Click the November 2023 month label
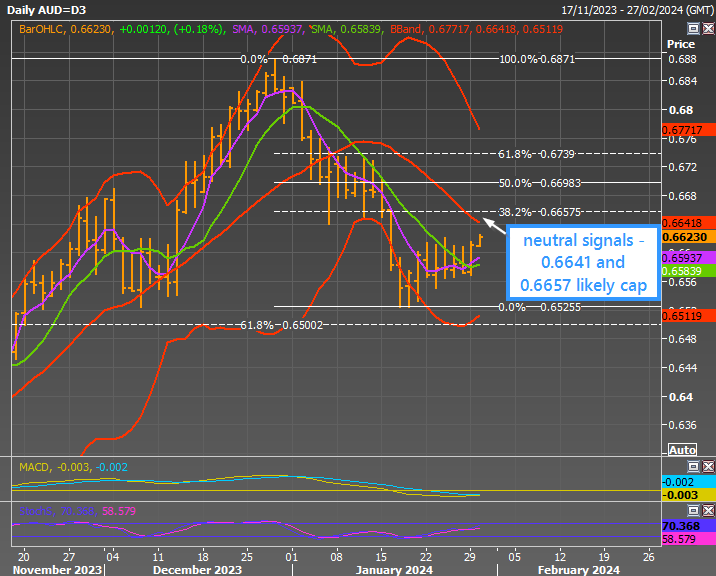The height and width of the screenshot is (576, 716). coord(57,570)
